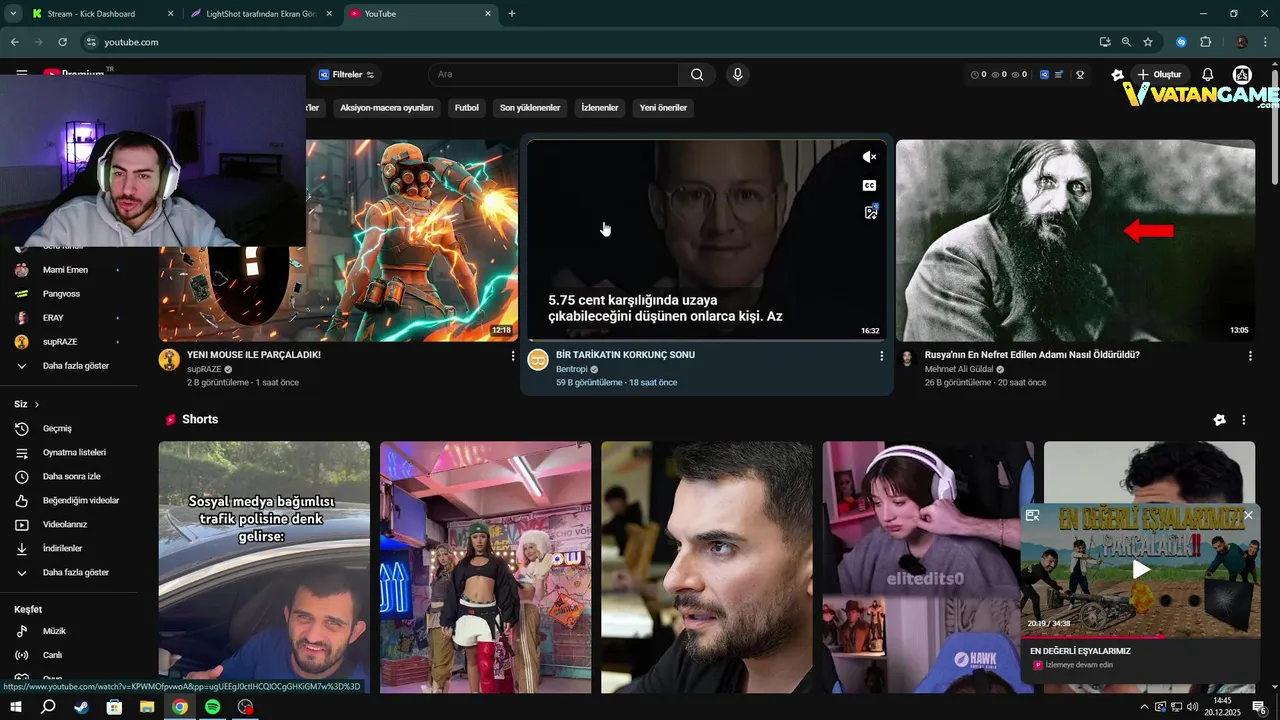Click the Oluştur create button
1280x720 pixels.
1161,74
